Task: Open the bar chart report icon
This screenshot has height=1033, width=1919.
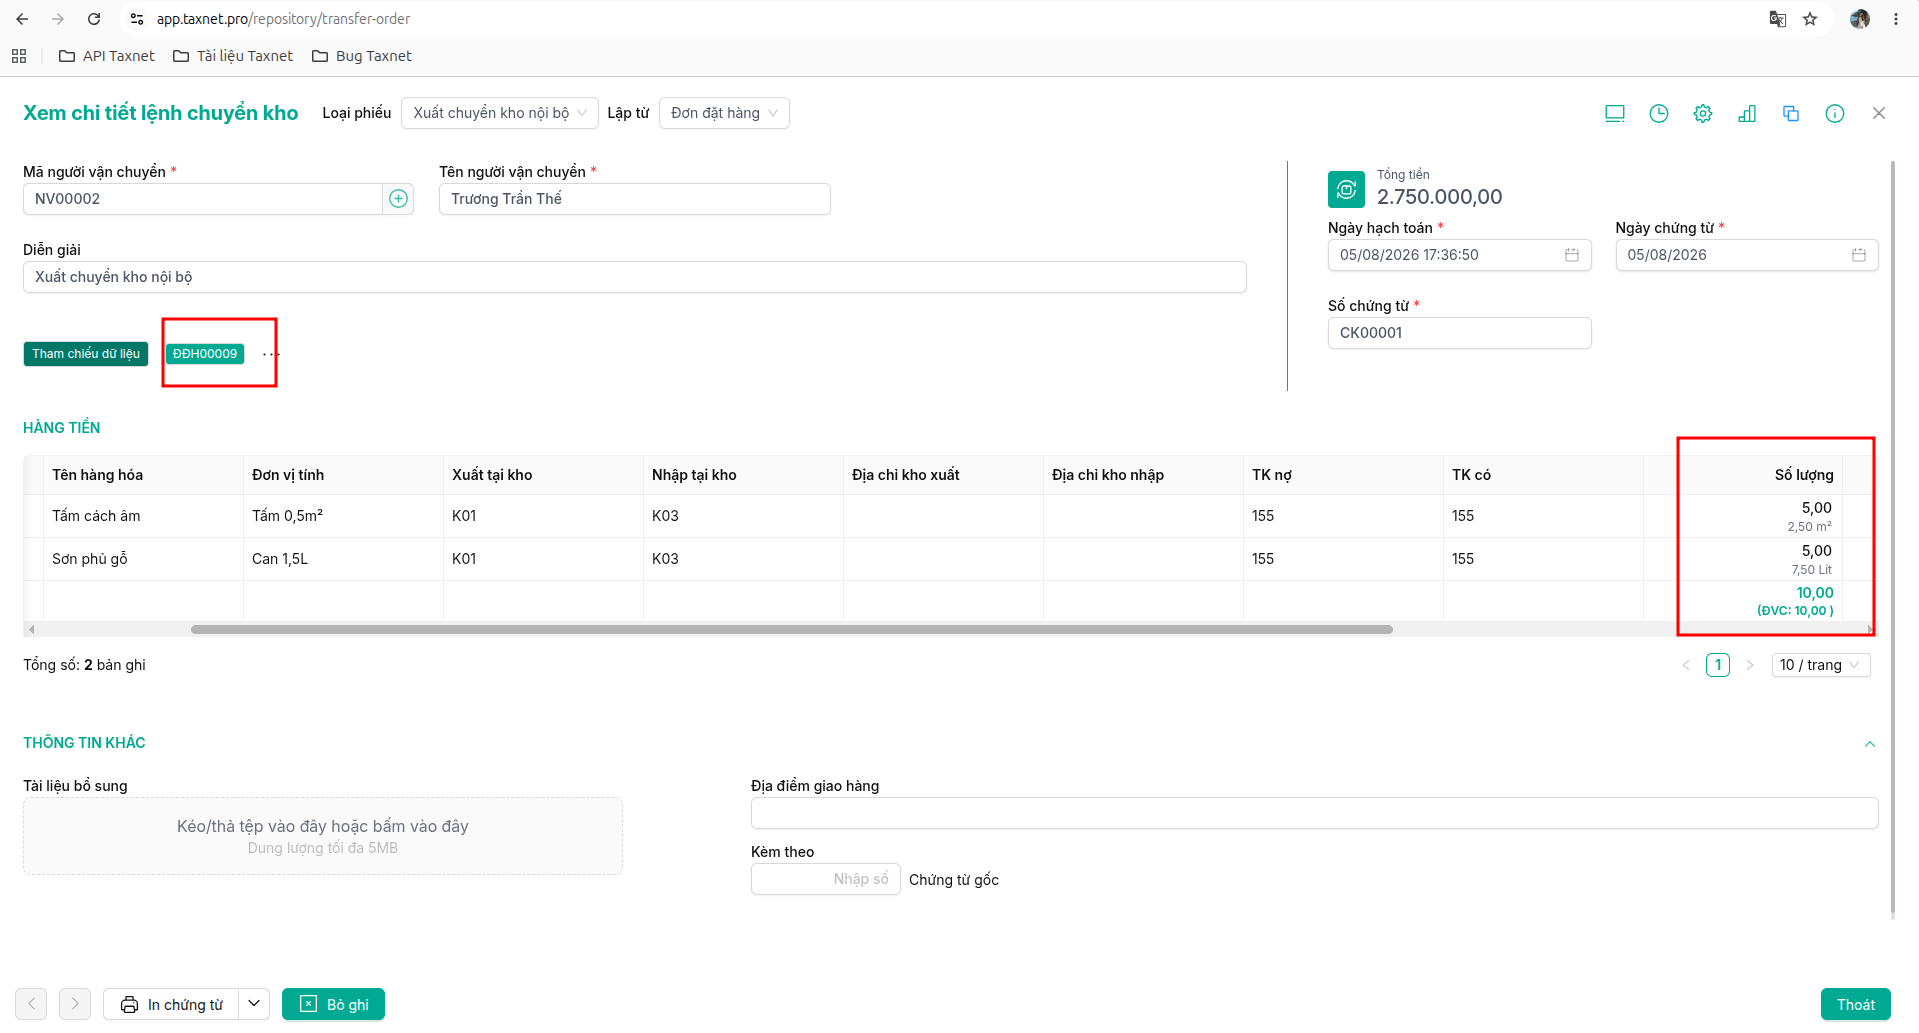Action: [x=1747, y=113]
